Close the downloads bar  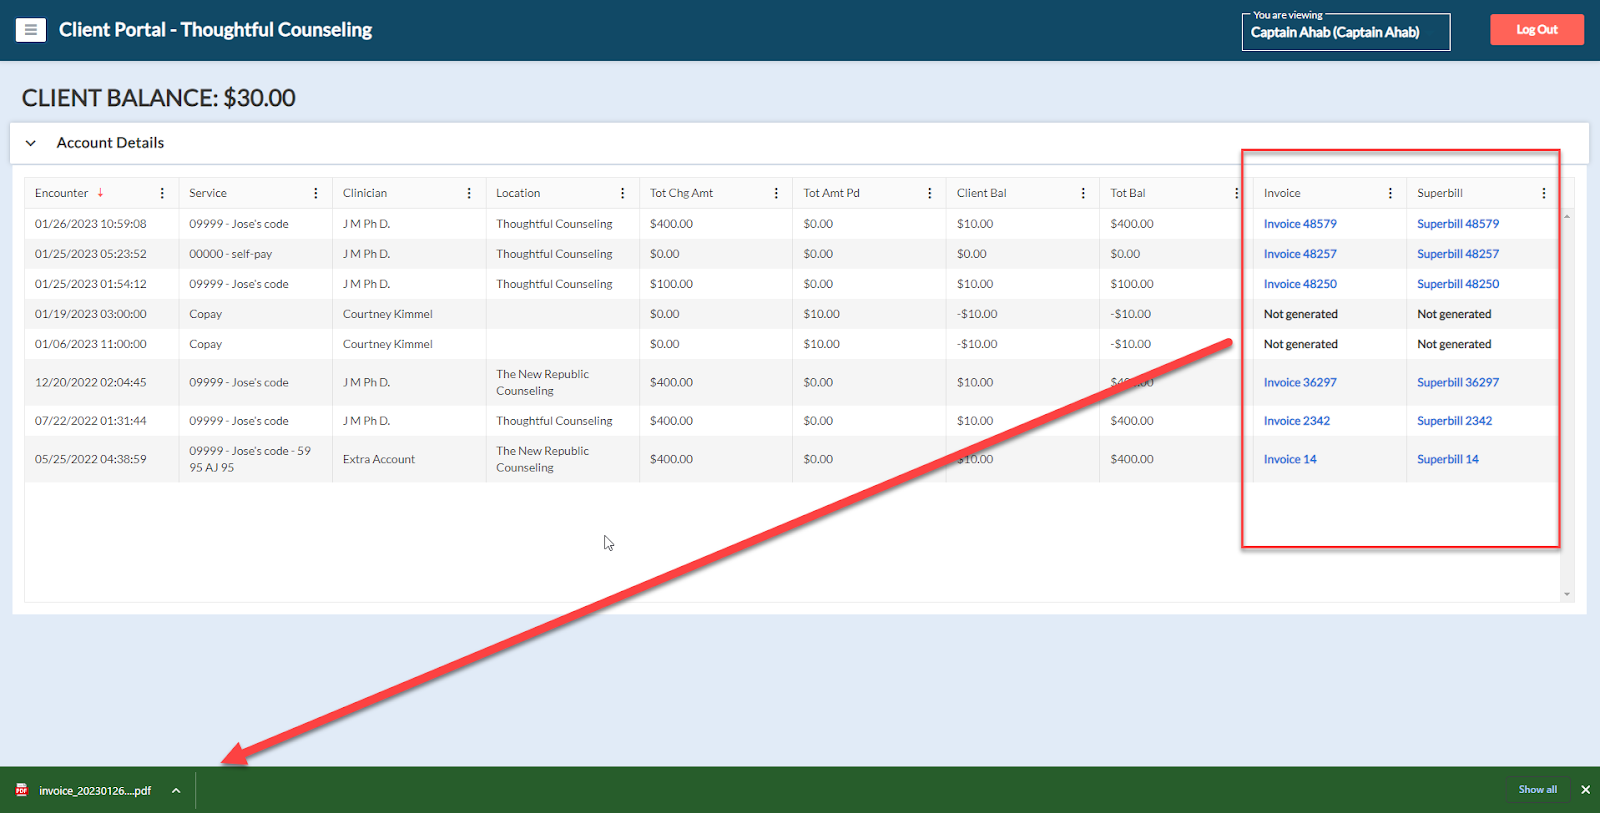click(1585, 790)
